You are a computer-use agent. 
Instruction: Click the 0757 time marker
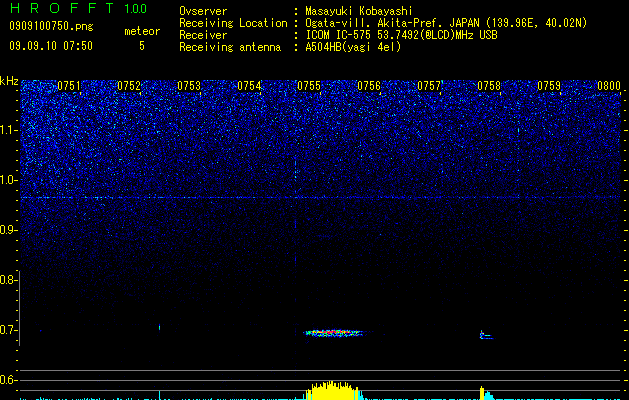(x=429, y=86)
